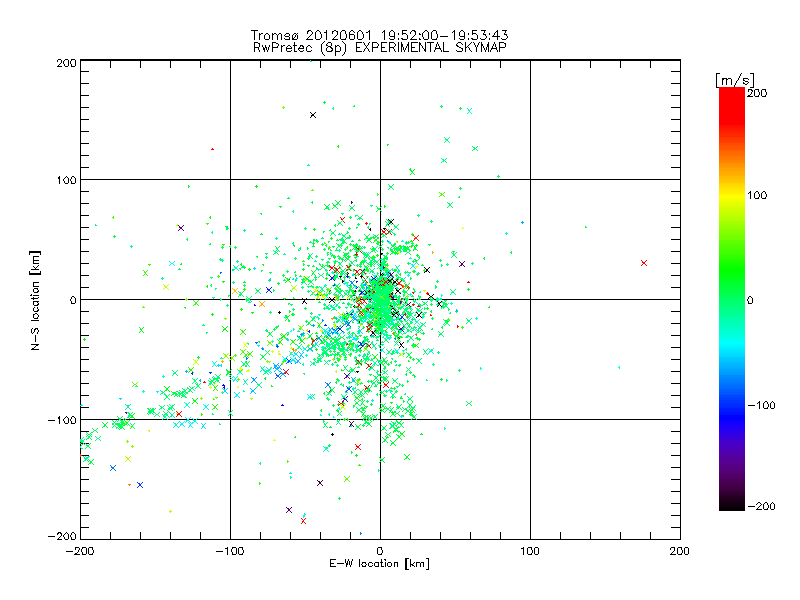Click the colorbar tick label '-100'

pos(761,405)
